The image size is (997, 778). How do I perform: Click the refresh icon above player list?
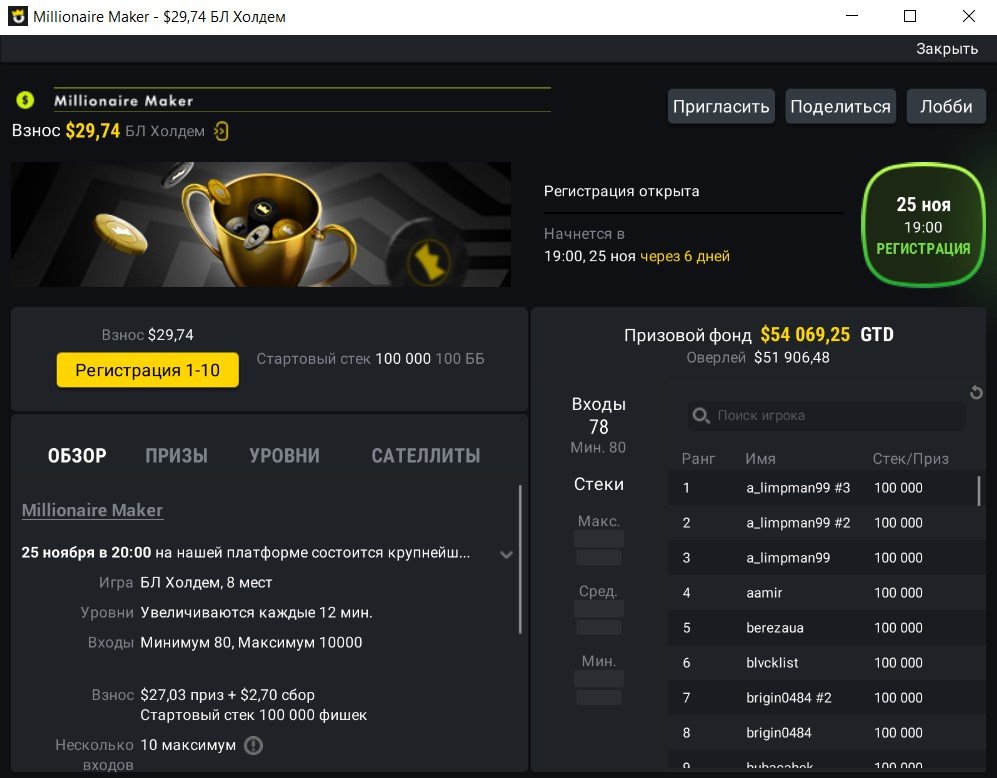point(976,393)
